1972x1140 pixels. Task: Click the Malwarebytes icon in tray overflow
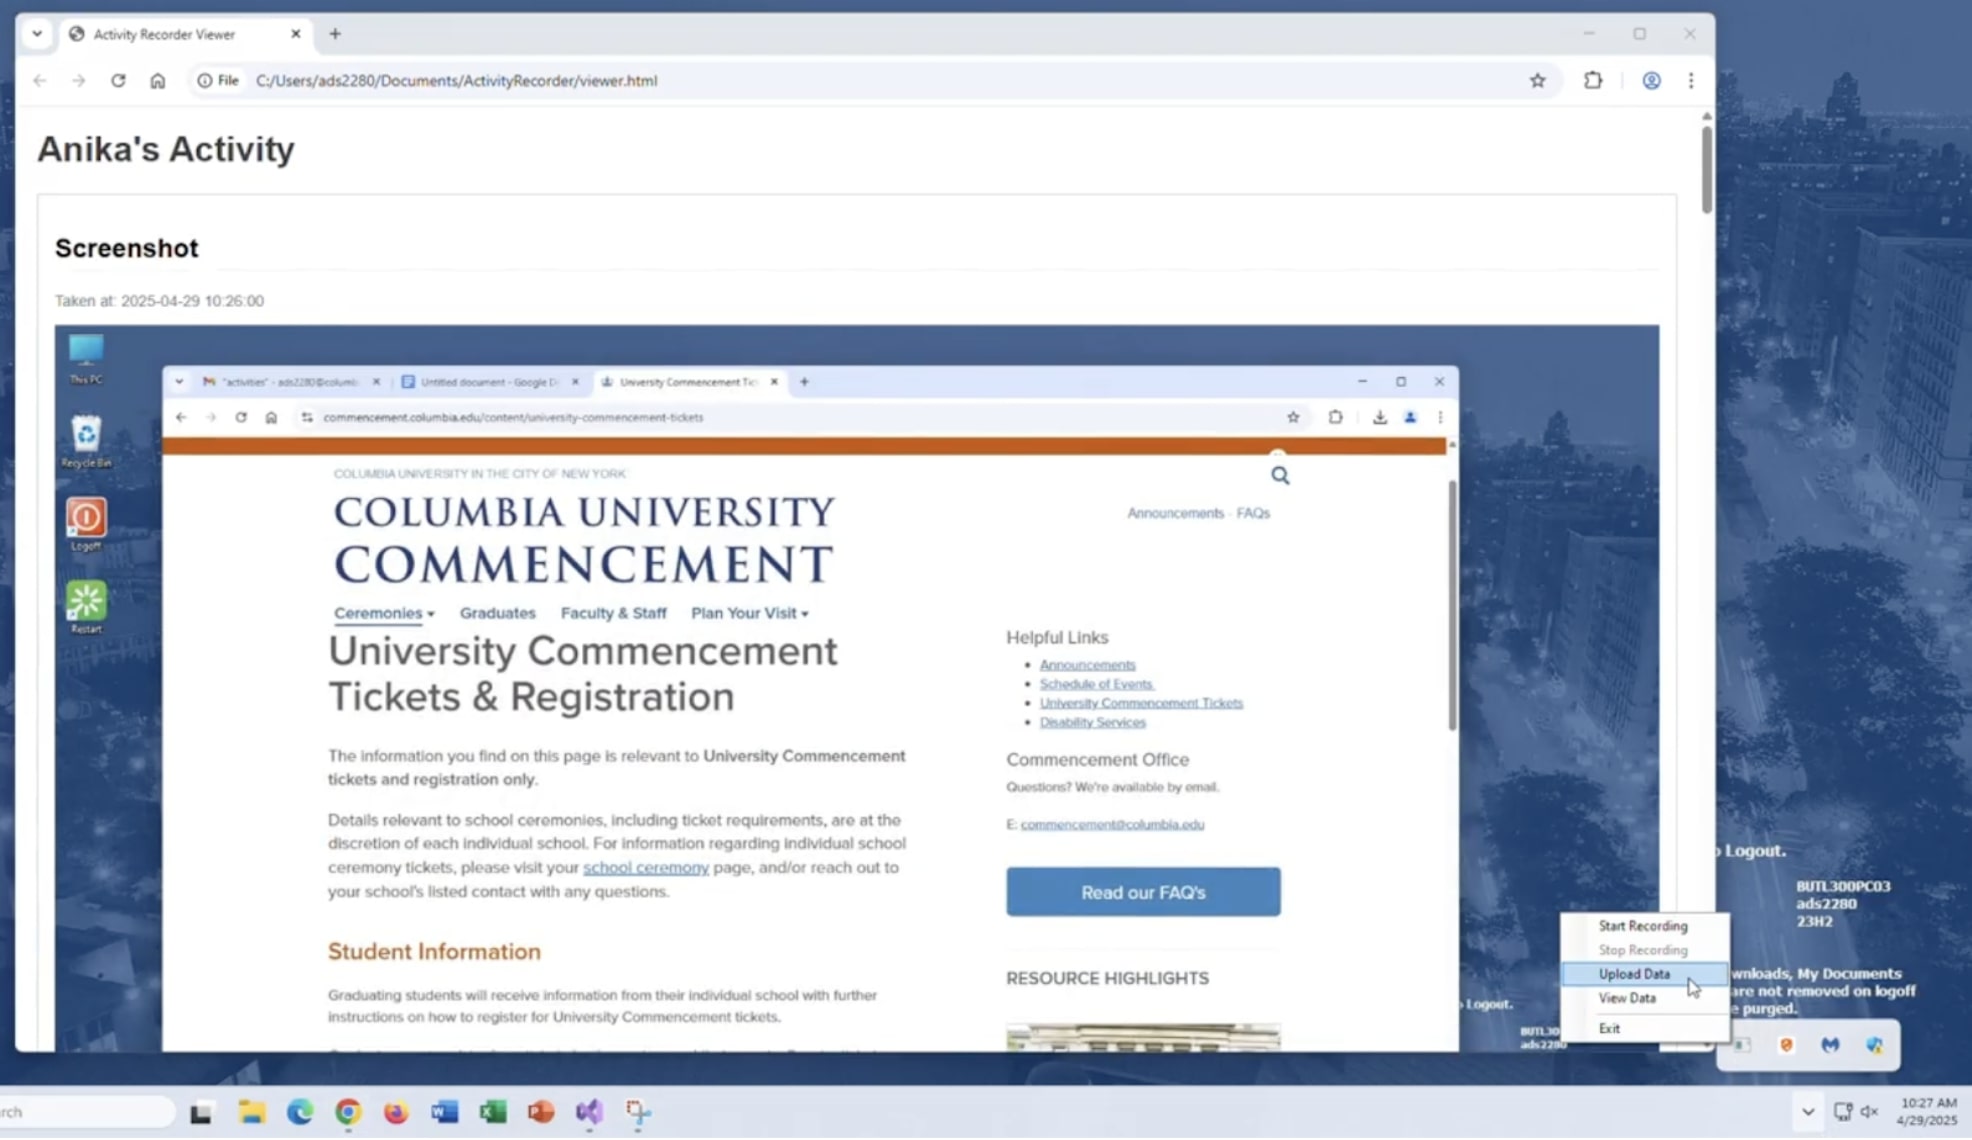tap(1830, 1045)
